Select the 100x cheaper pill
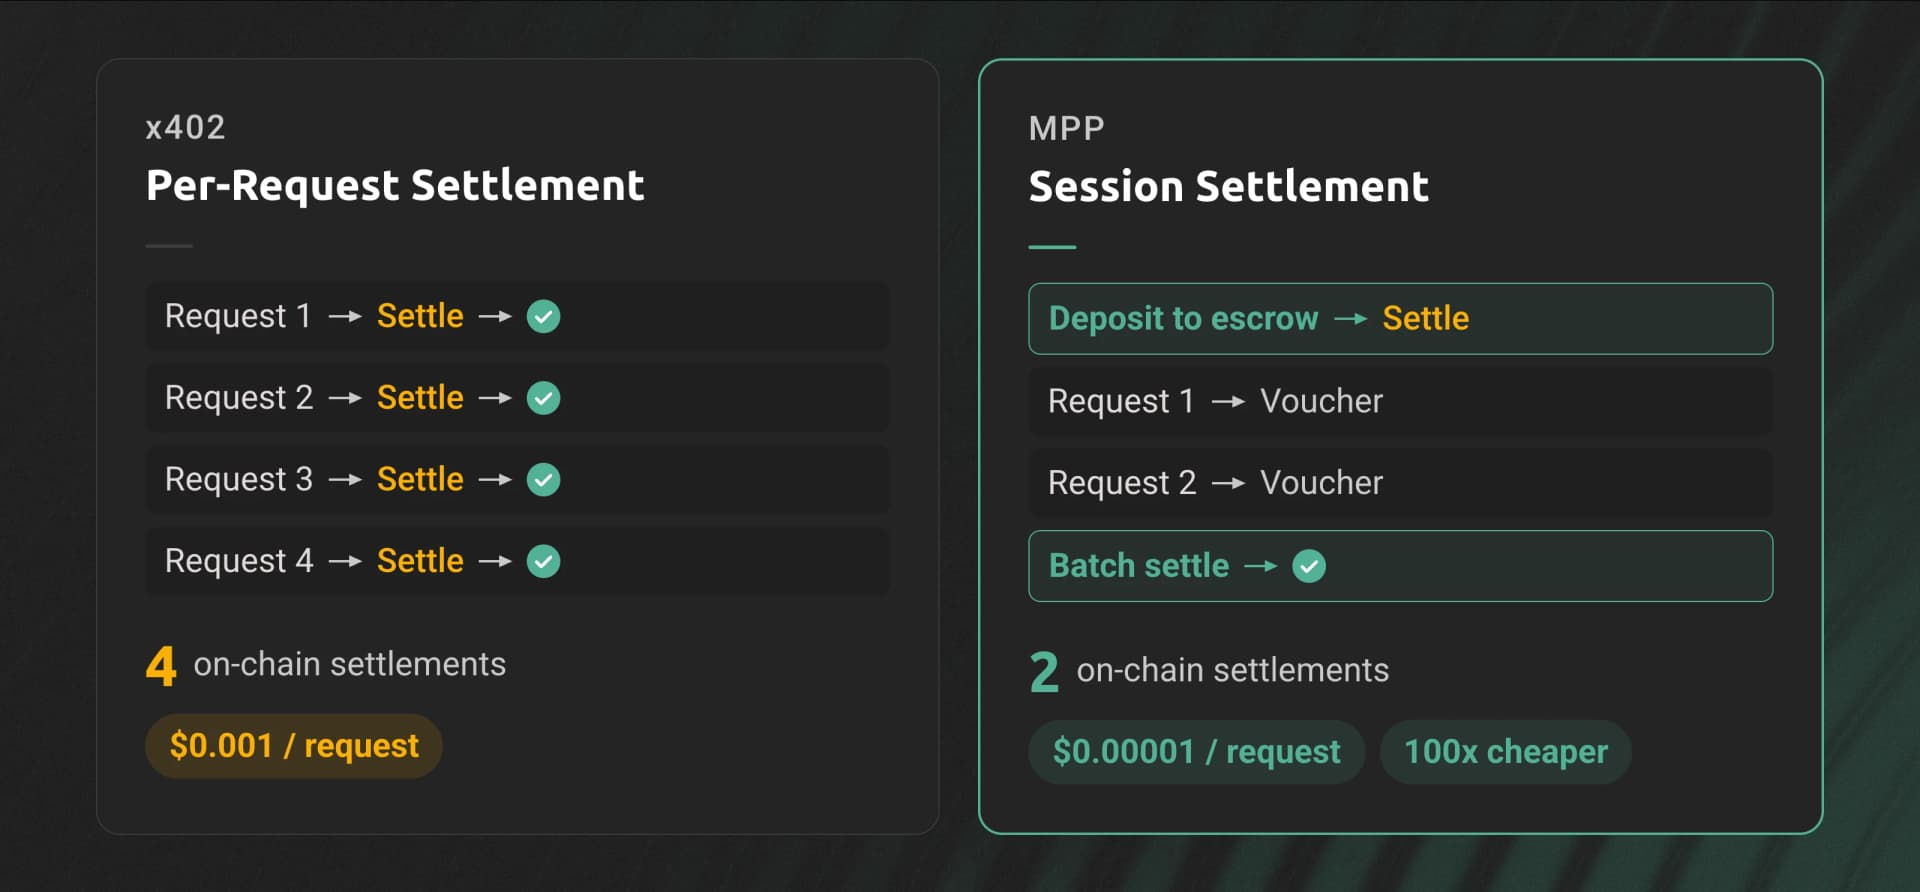 (1505, 752)
